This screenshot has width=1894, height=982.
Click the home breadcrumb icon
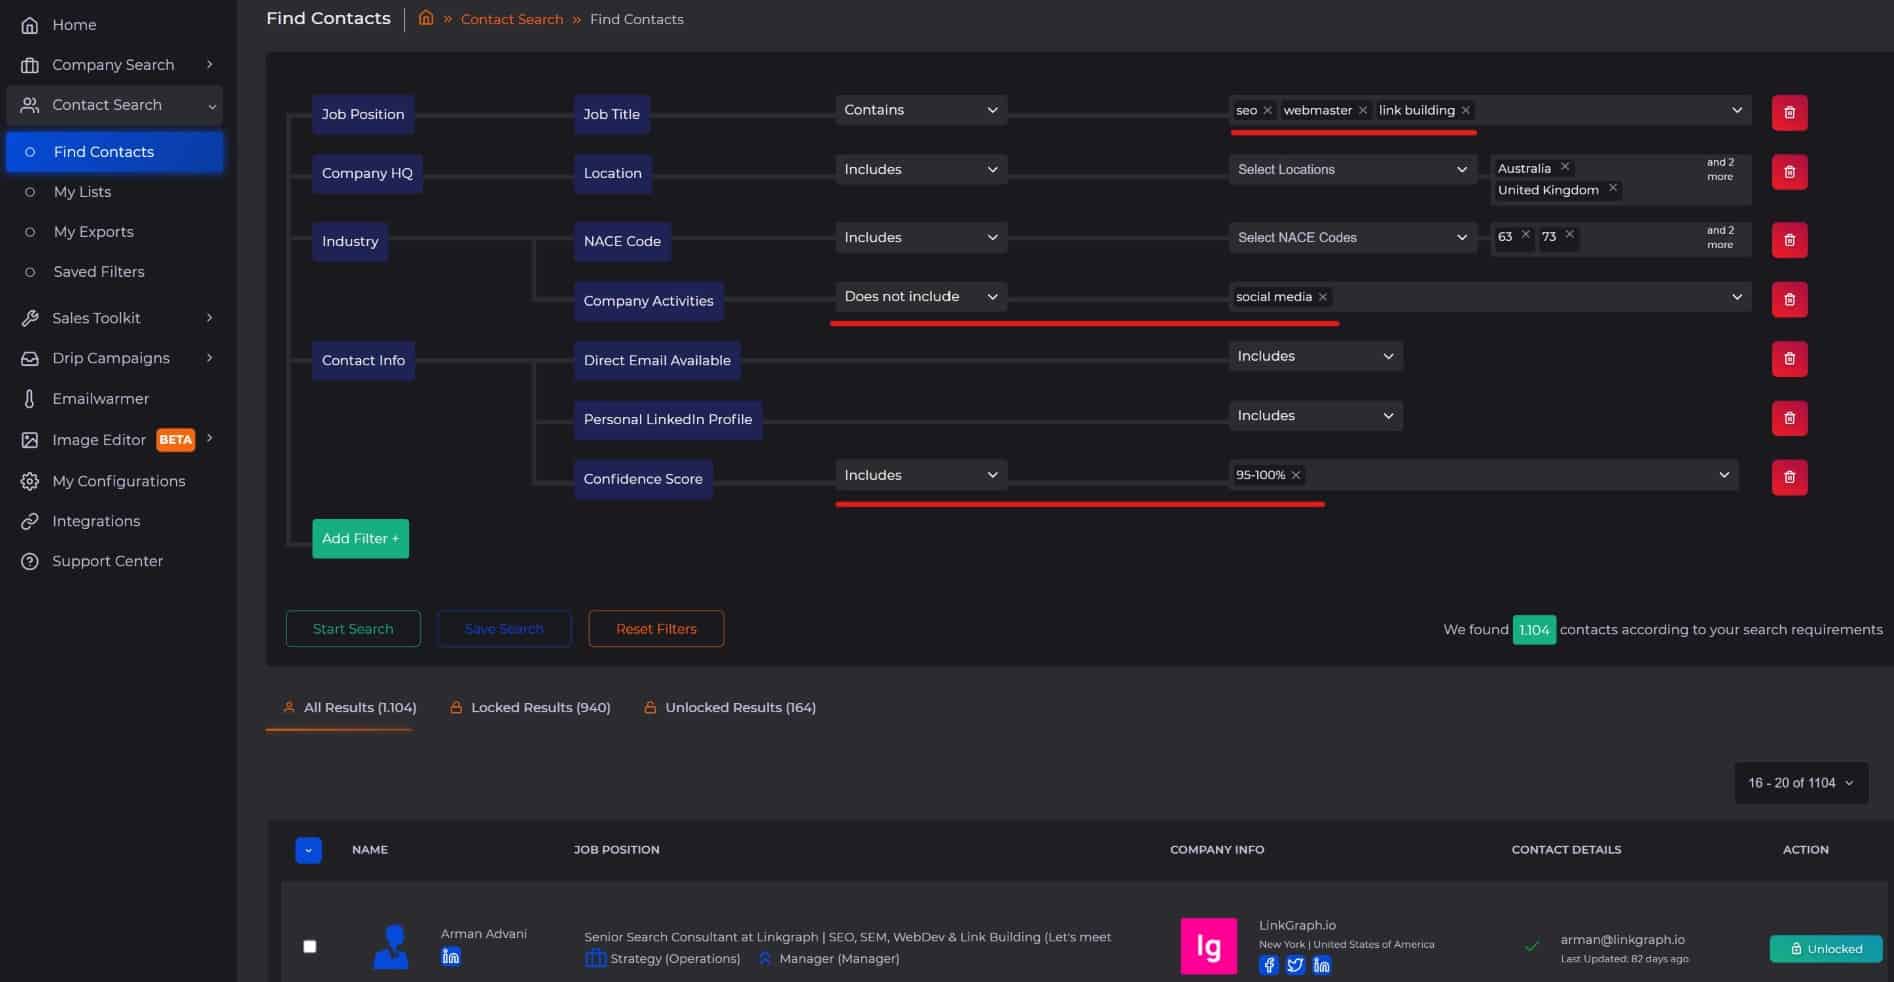pos(426,19)
